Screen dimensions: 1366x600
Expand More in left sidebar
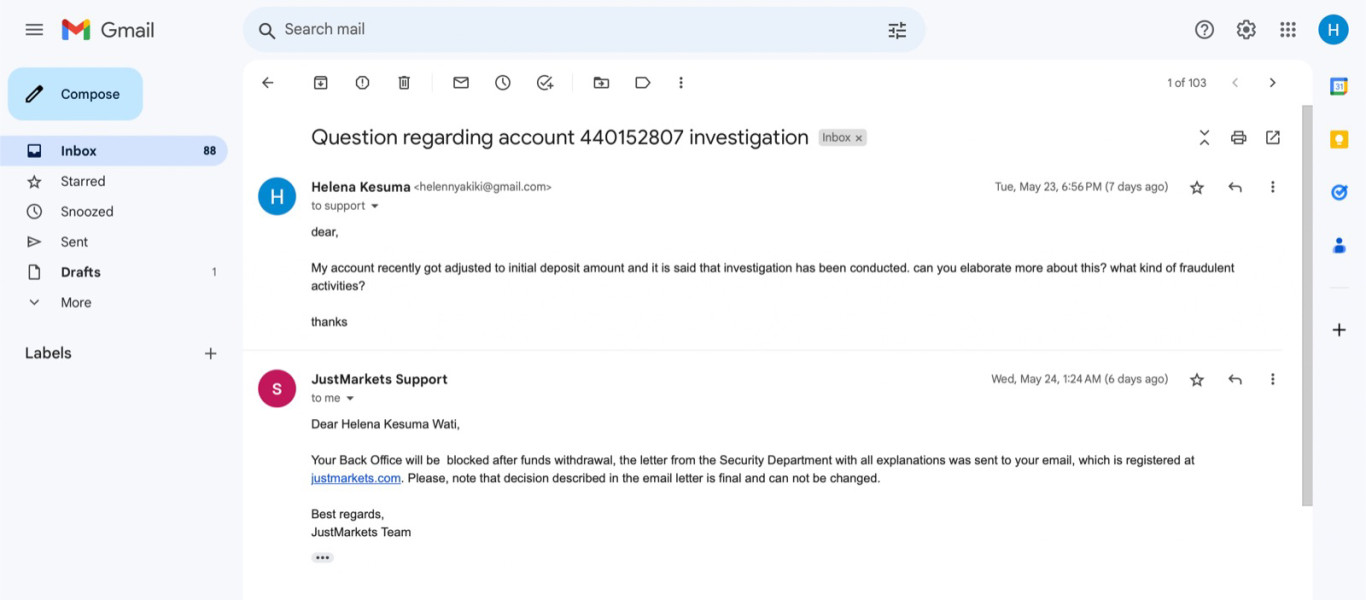point(75,302)
